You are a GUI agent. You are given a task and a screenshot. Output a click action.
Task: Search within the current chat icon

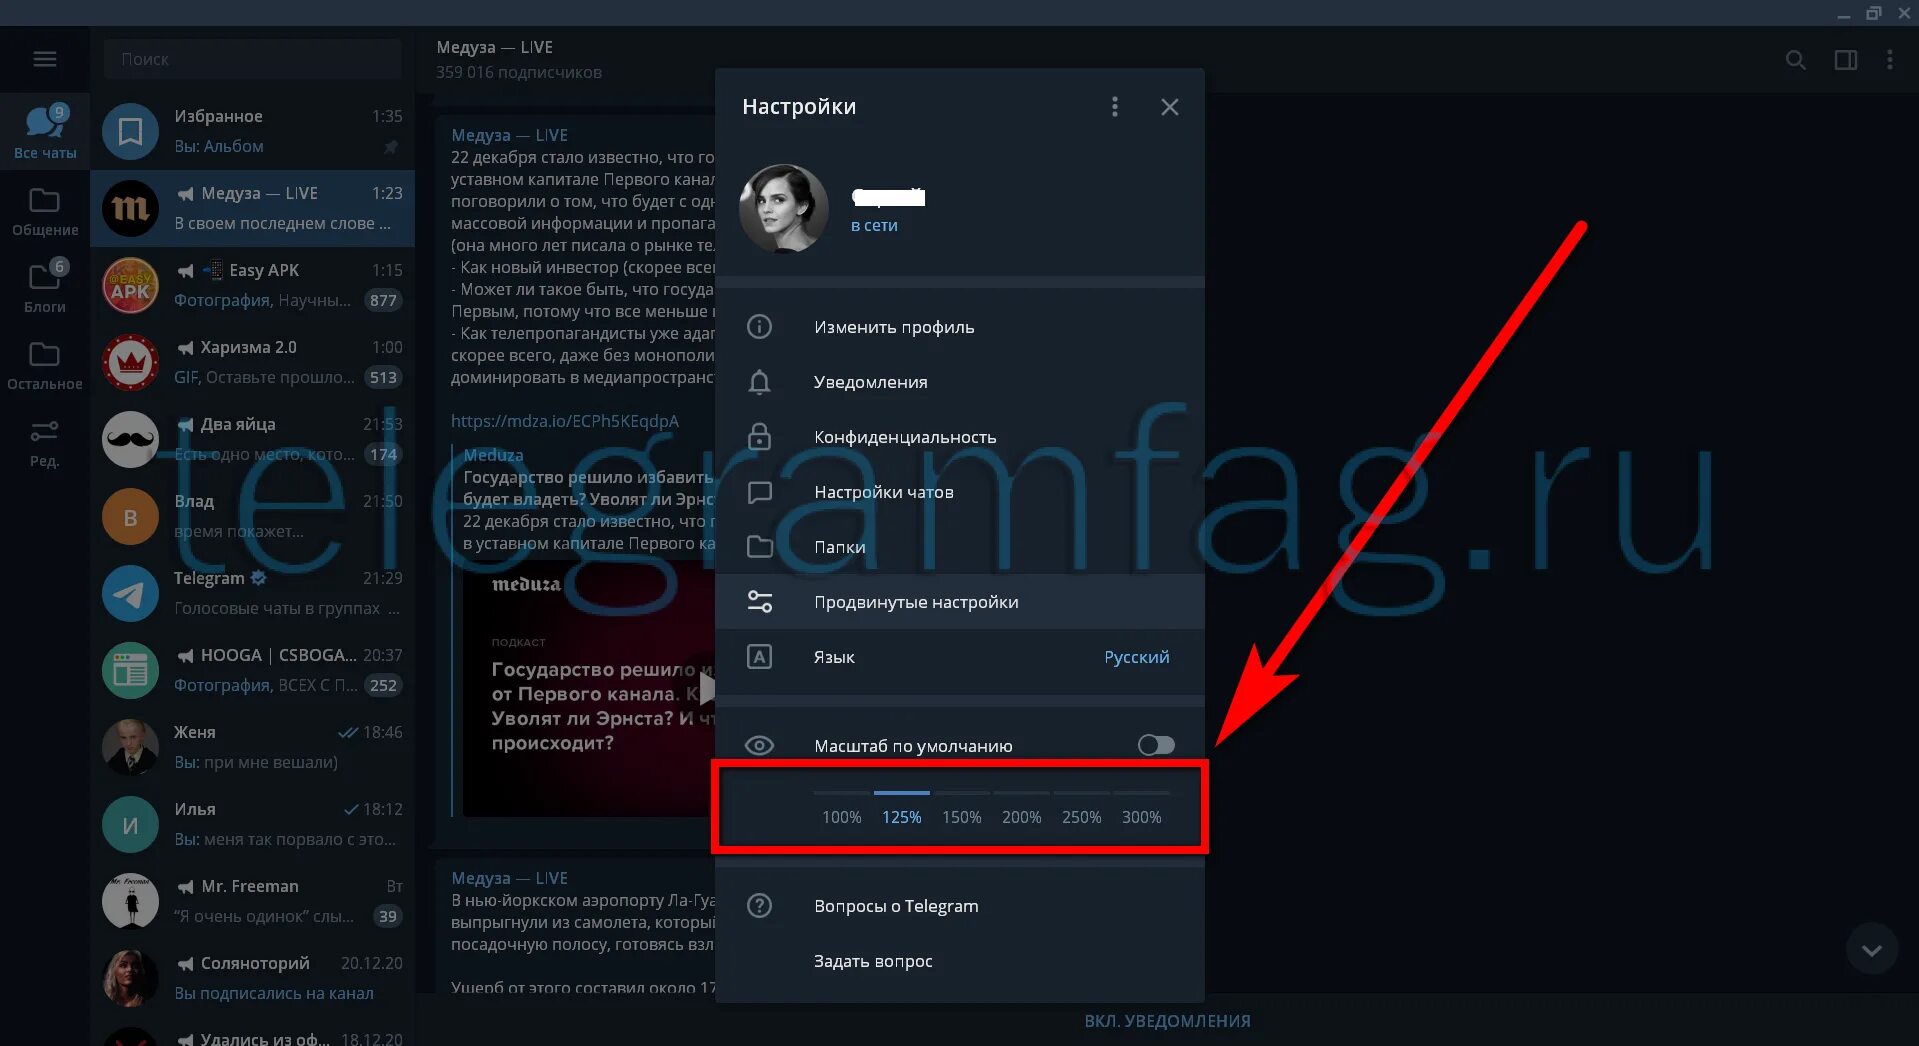pos(1796,60)
